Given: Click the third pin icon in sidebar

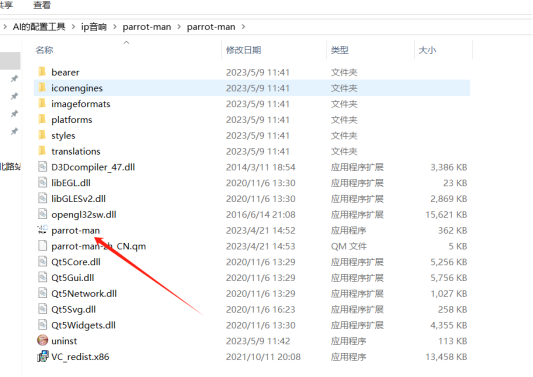Looking at the screenshot, I should point(14,114).
